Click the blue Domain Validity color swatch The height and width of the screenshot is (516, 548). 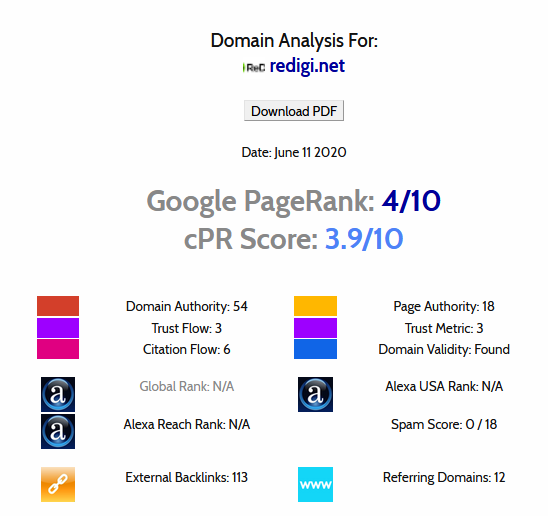coord(315,349)
